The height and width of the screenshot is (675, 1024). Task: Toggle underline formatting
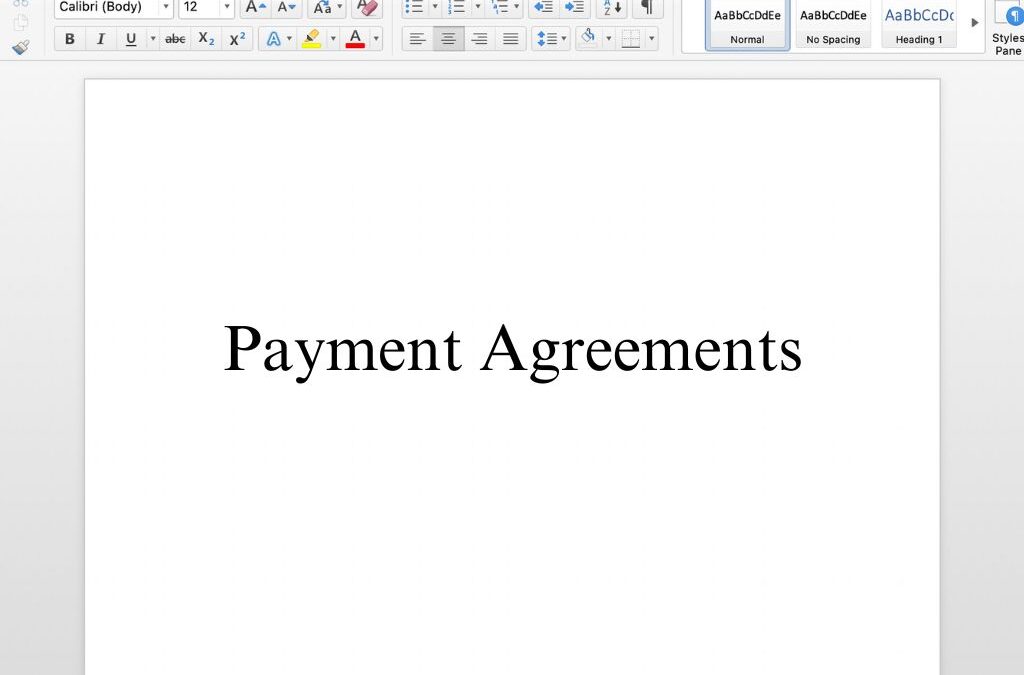[x=131, y=39]
